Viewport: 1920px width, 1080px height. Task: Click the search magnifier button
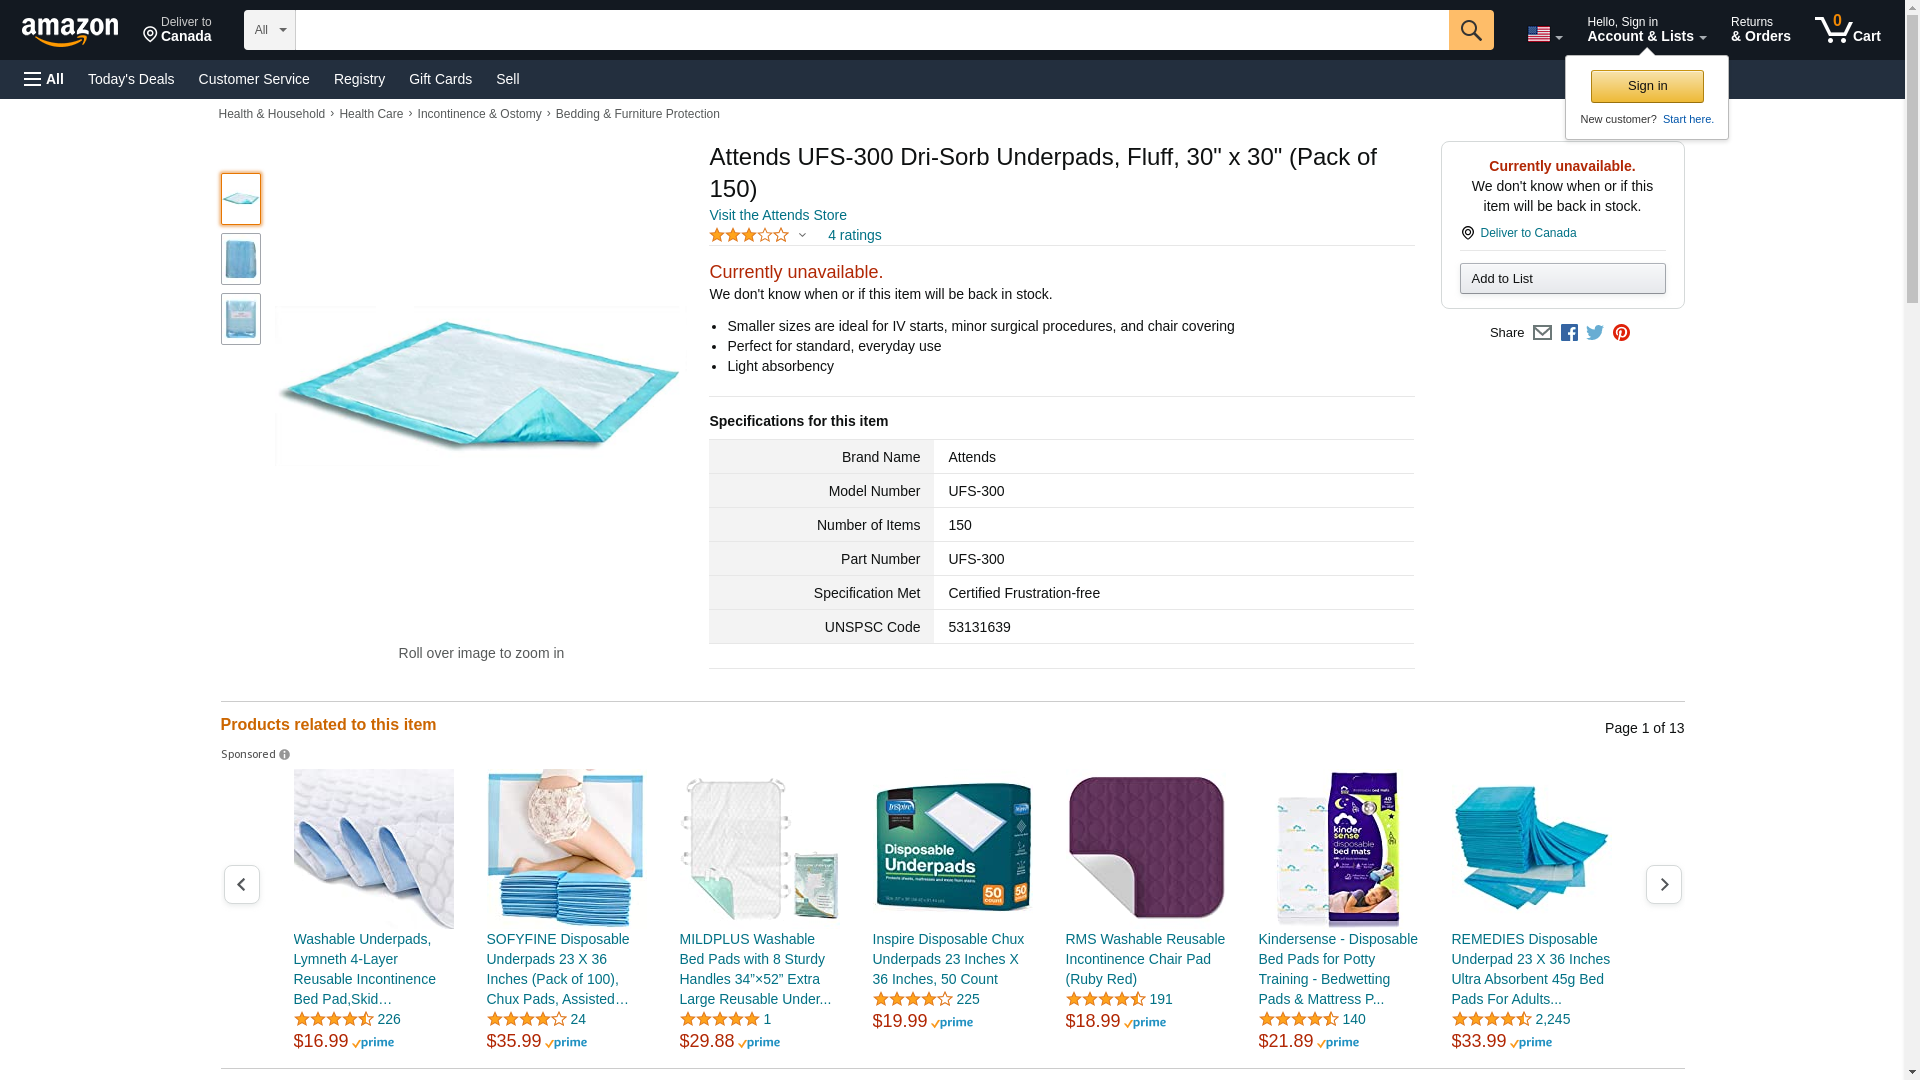click(x=1470, y=30)
